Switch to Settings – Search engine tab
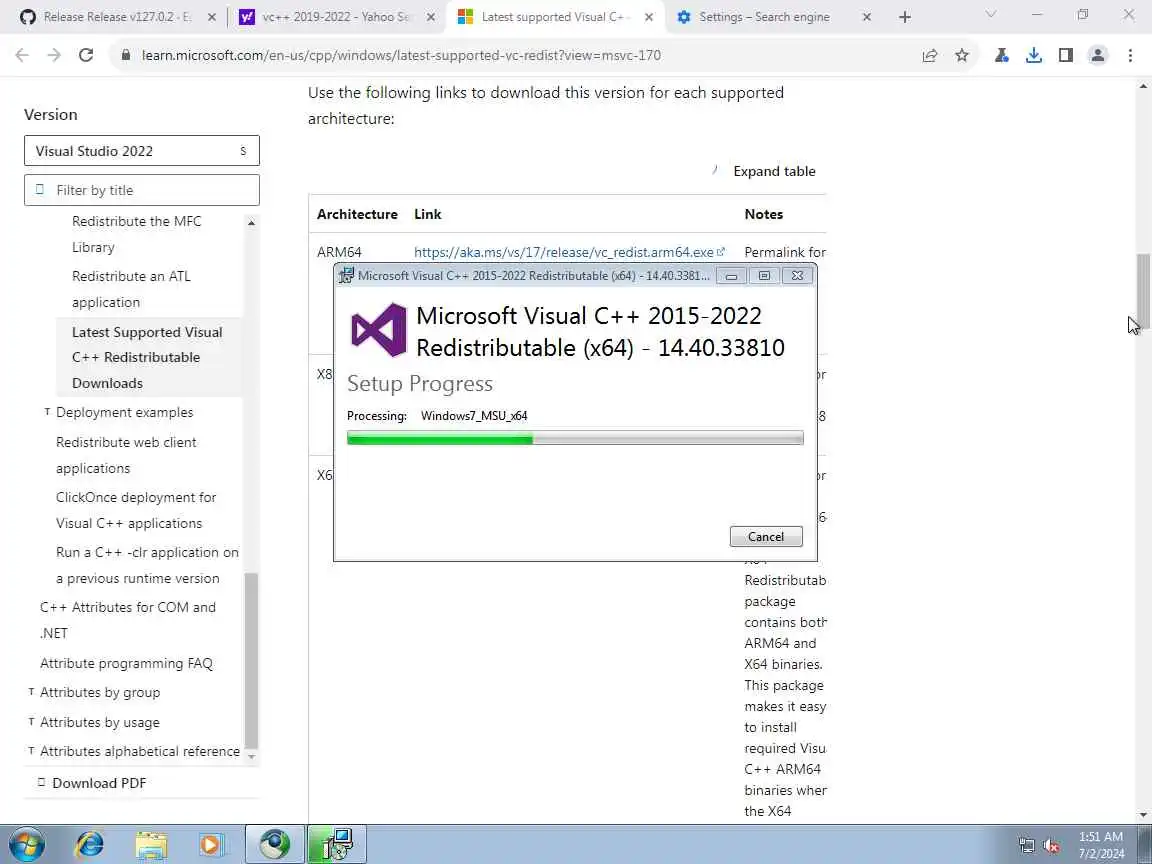The image size is (1152, 864). 774,17
